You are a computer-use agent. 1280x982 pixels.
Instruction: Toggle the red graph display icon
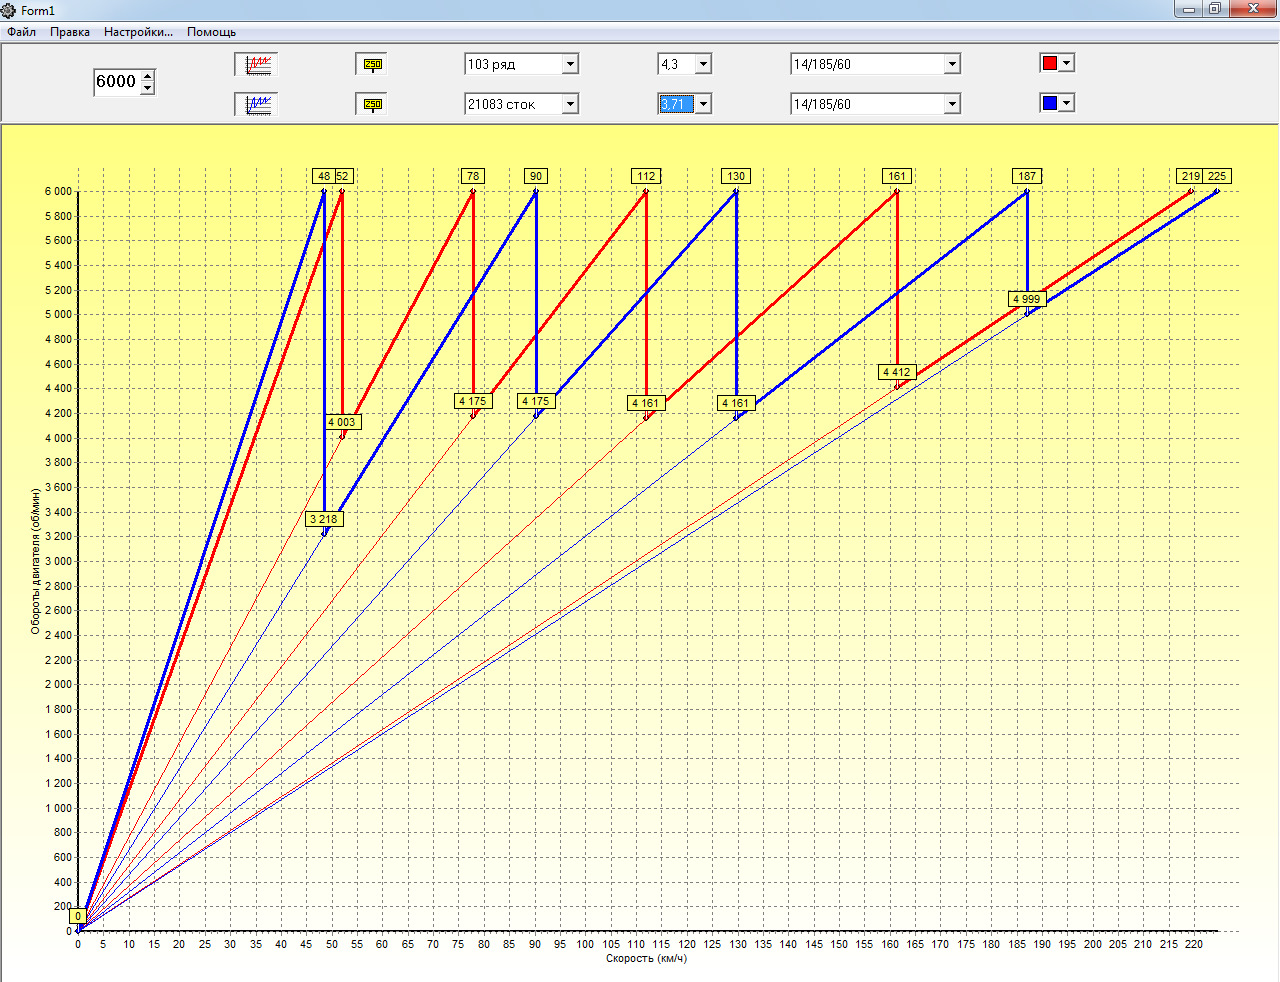coord(256,64)
